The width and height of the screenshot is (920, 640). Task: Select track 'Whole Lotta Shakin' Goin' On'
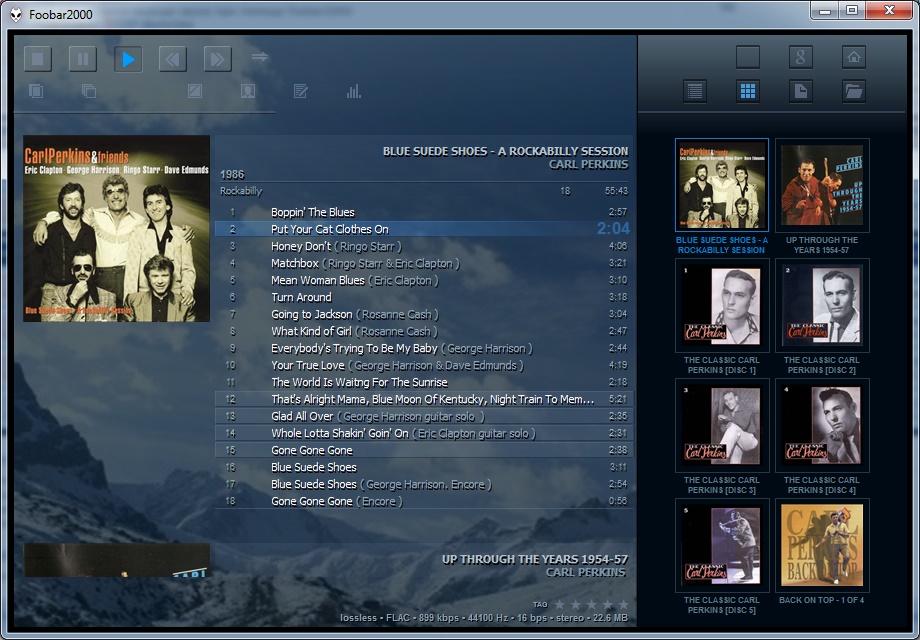424,433
